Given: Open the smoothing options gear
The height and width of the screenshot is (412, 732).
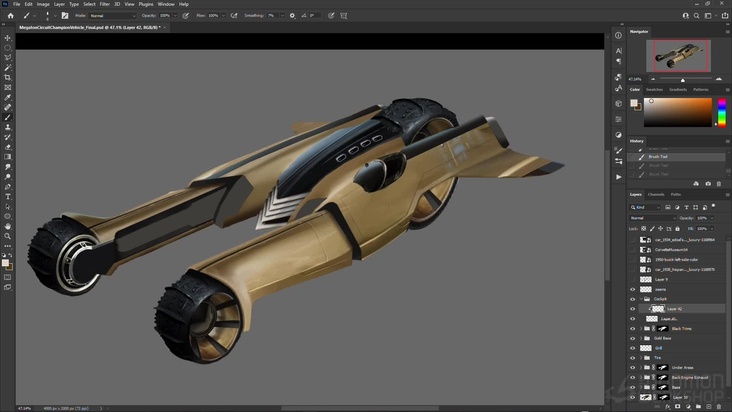Looking at the screenshot, I should pyautogui.click(x=292, y=15).
